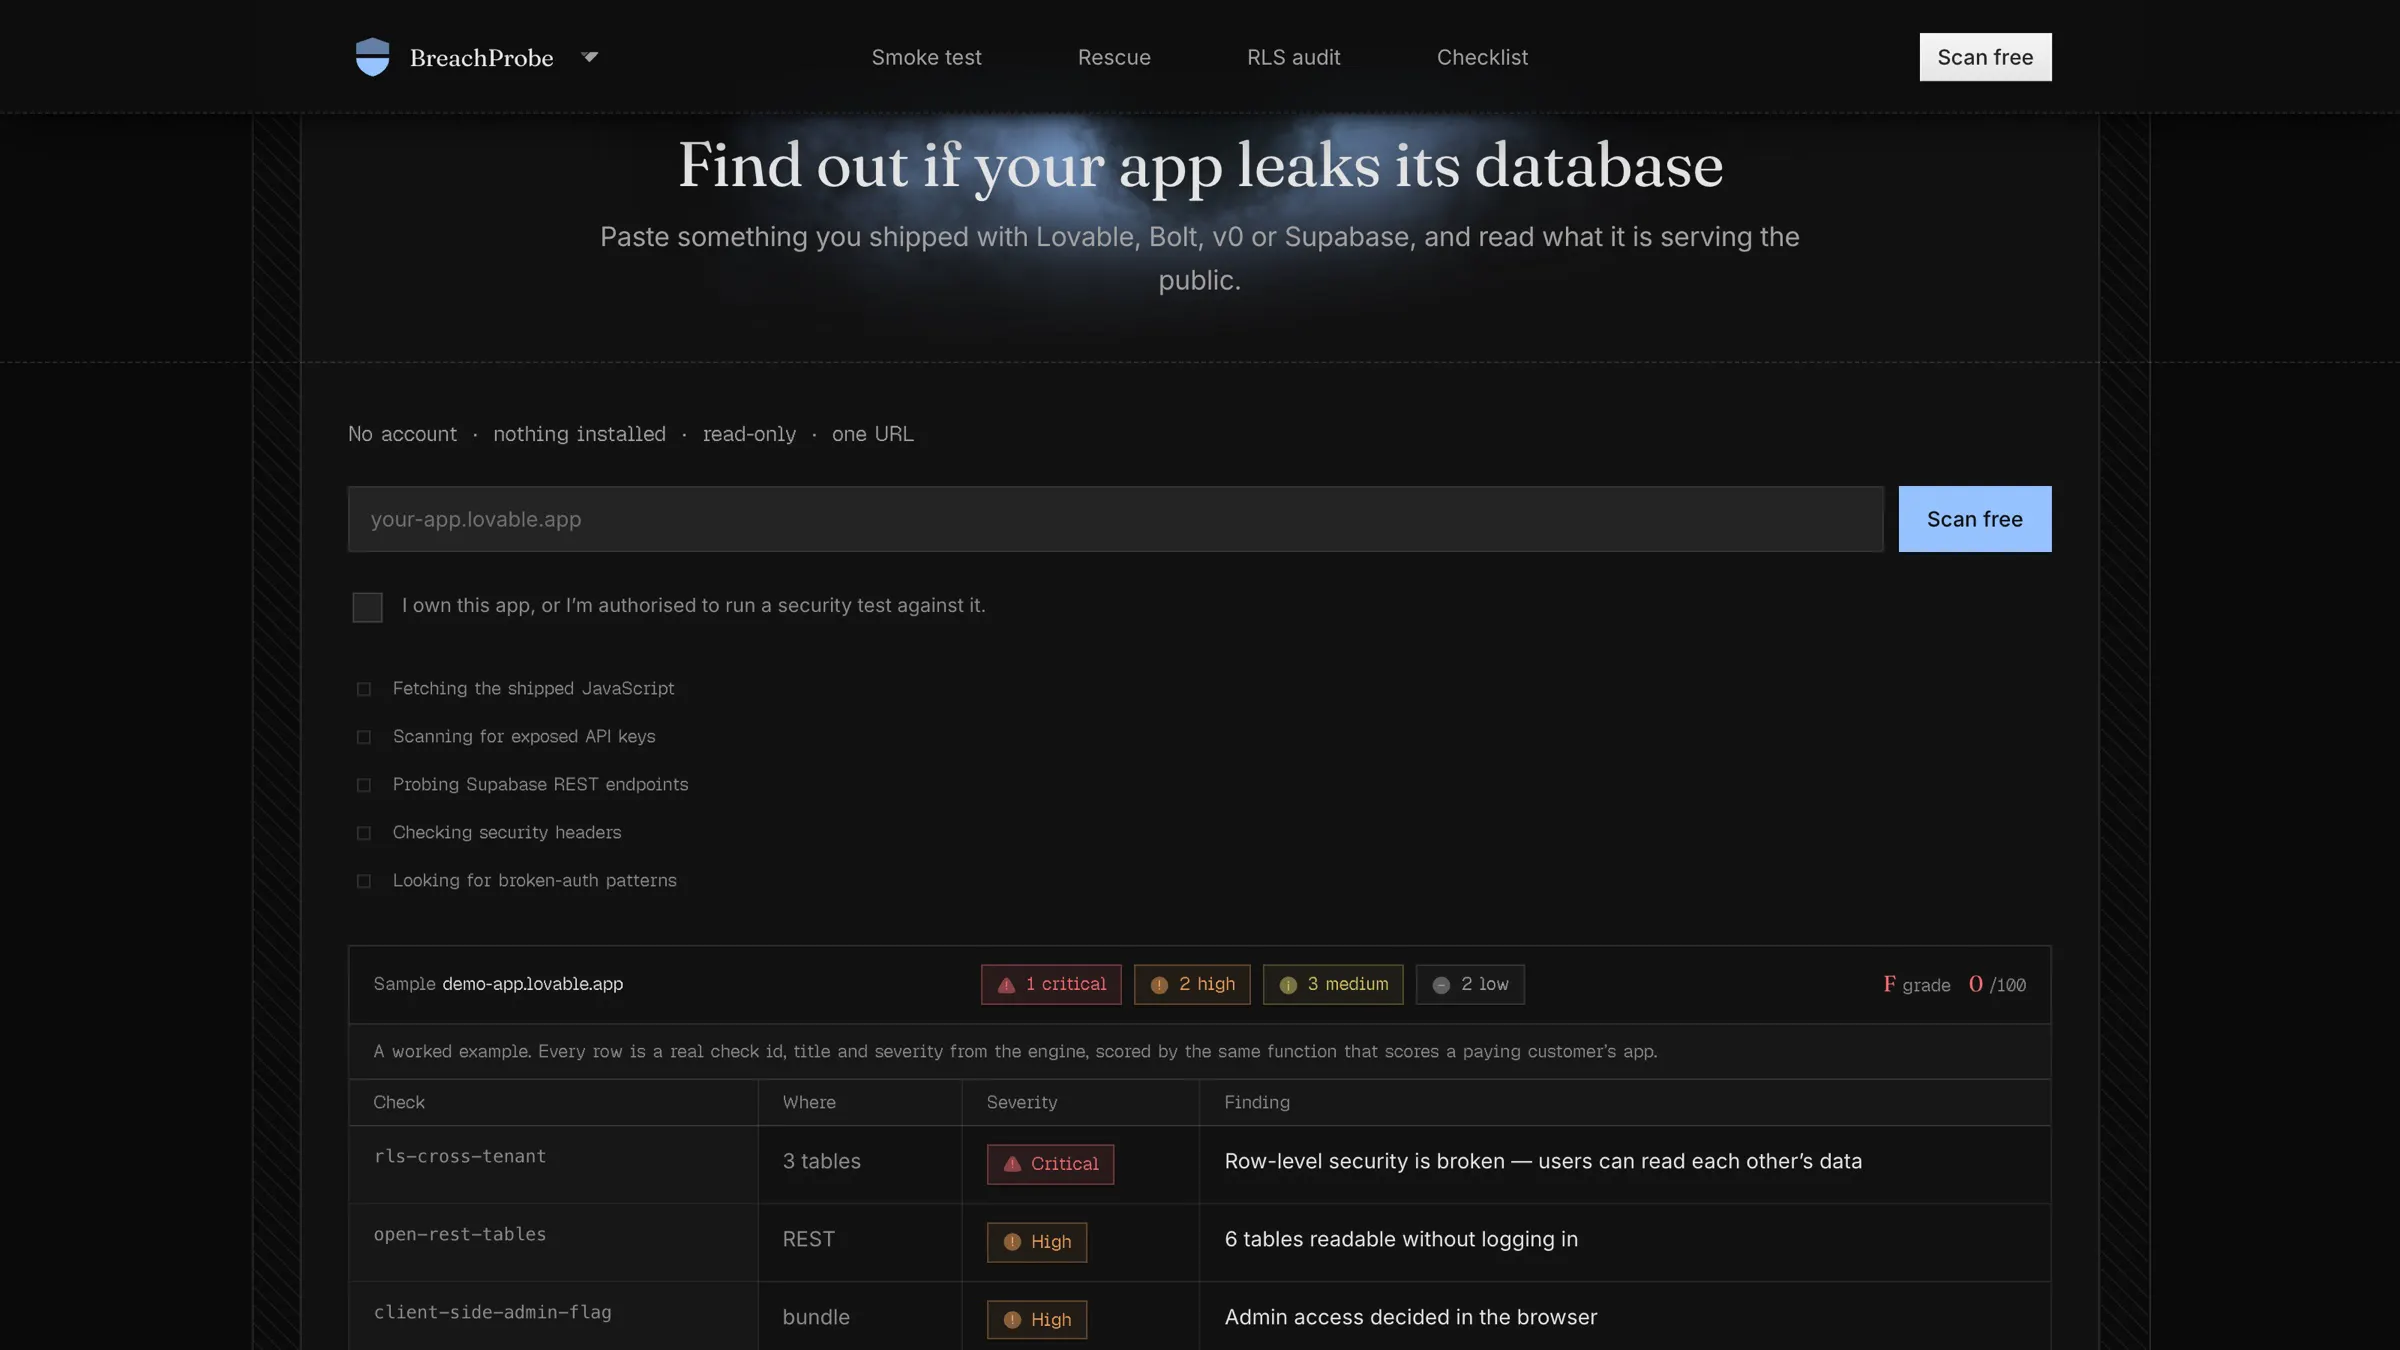Screen dimensions: 2400x1350
Task: Open the Smoke test nav item
Action: click(x=926, y=57)
